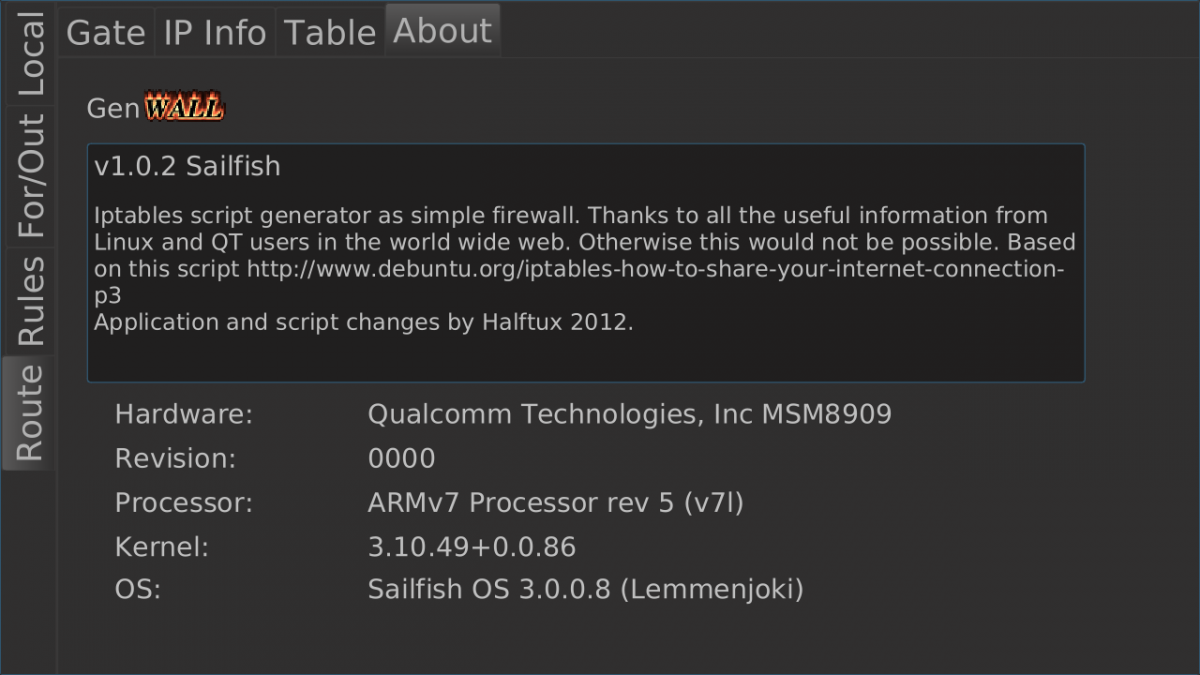Switch to the For/Out side tab
The width and height of the screenshot is (1200, 675).
coord(31,176)
